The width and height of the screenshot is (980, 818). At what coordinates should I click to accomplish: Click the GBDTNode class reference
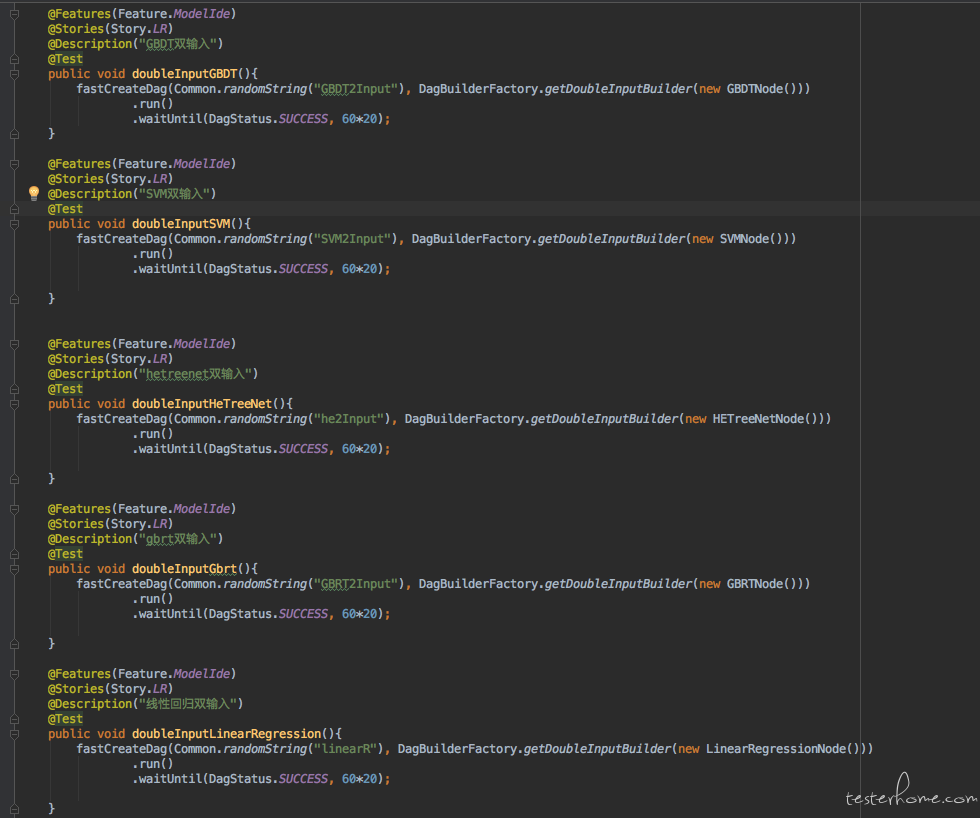(x=760, y=89)
